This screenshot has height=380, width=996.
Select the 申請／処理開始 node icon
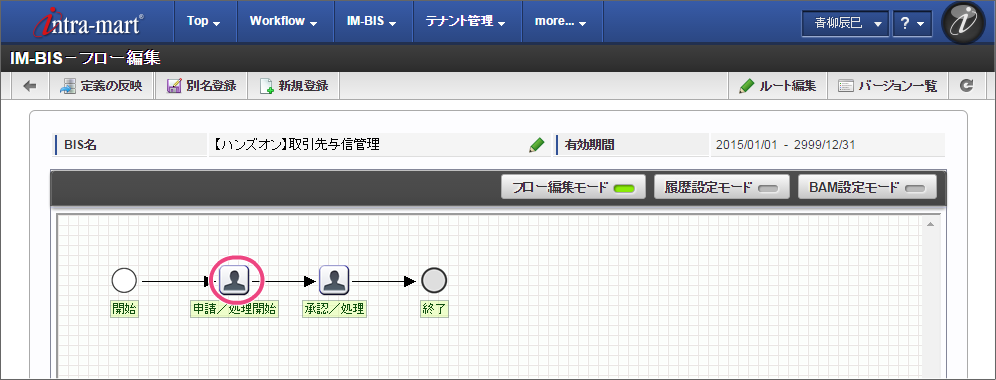tap(234, 280)
